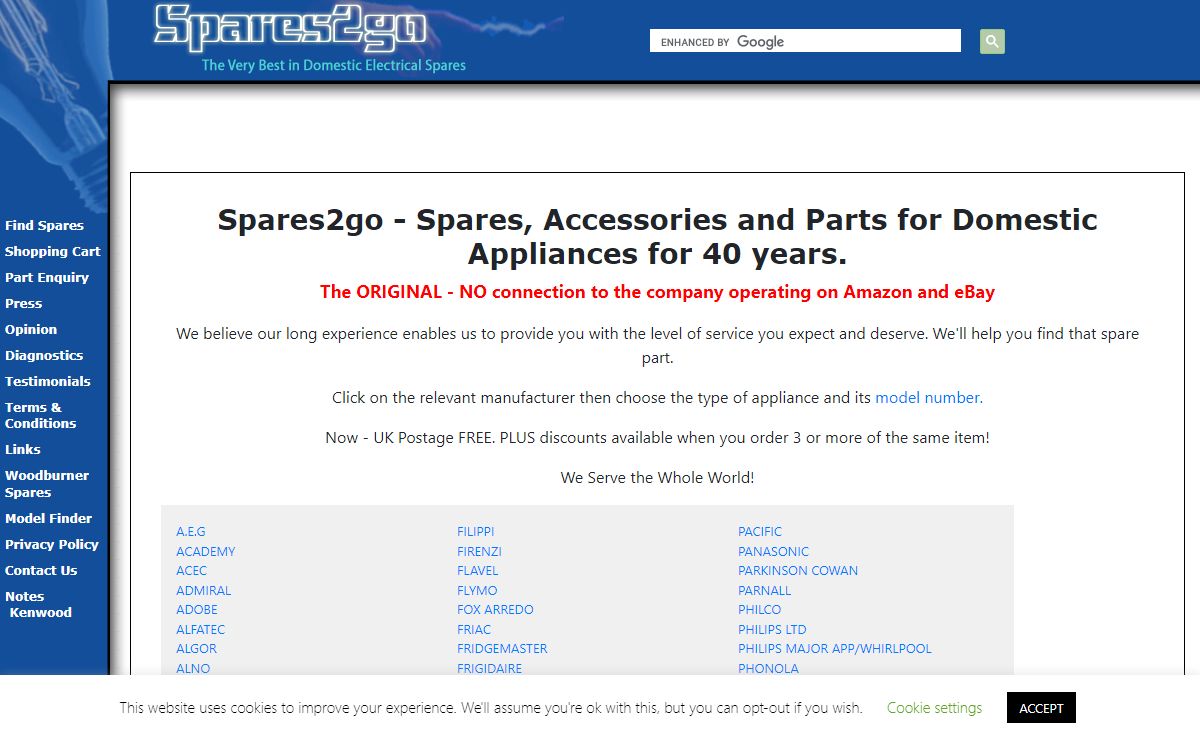The image size is (1200, 740).
Task: Select manufacturer FLAVEL
Action: (x=477, y=571)
